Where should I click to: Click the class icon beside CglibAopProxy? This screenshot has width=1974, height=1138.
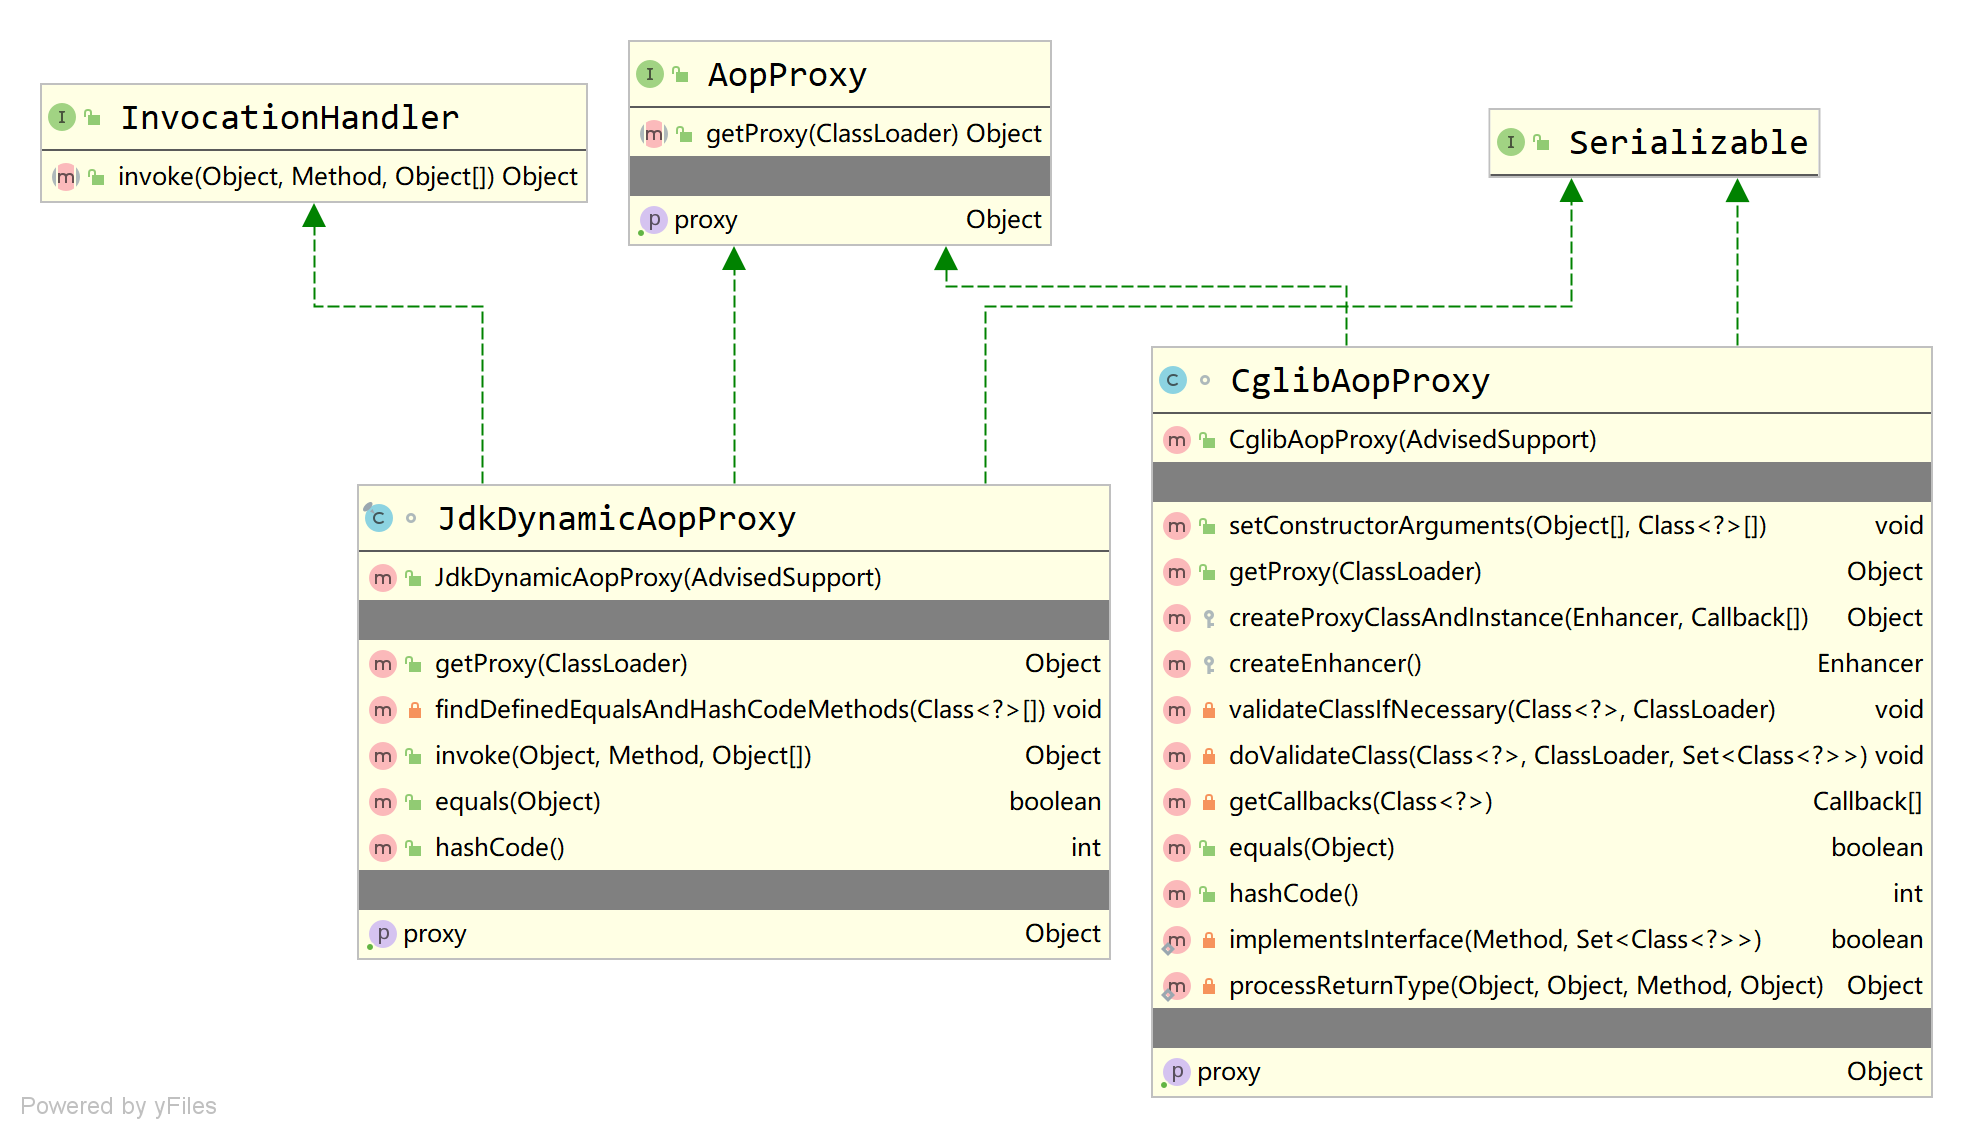pos(1173,380)
